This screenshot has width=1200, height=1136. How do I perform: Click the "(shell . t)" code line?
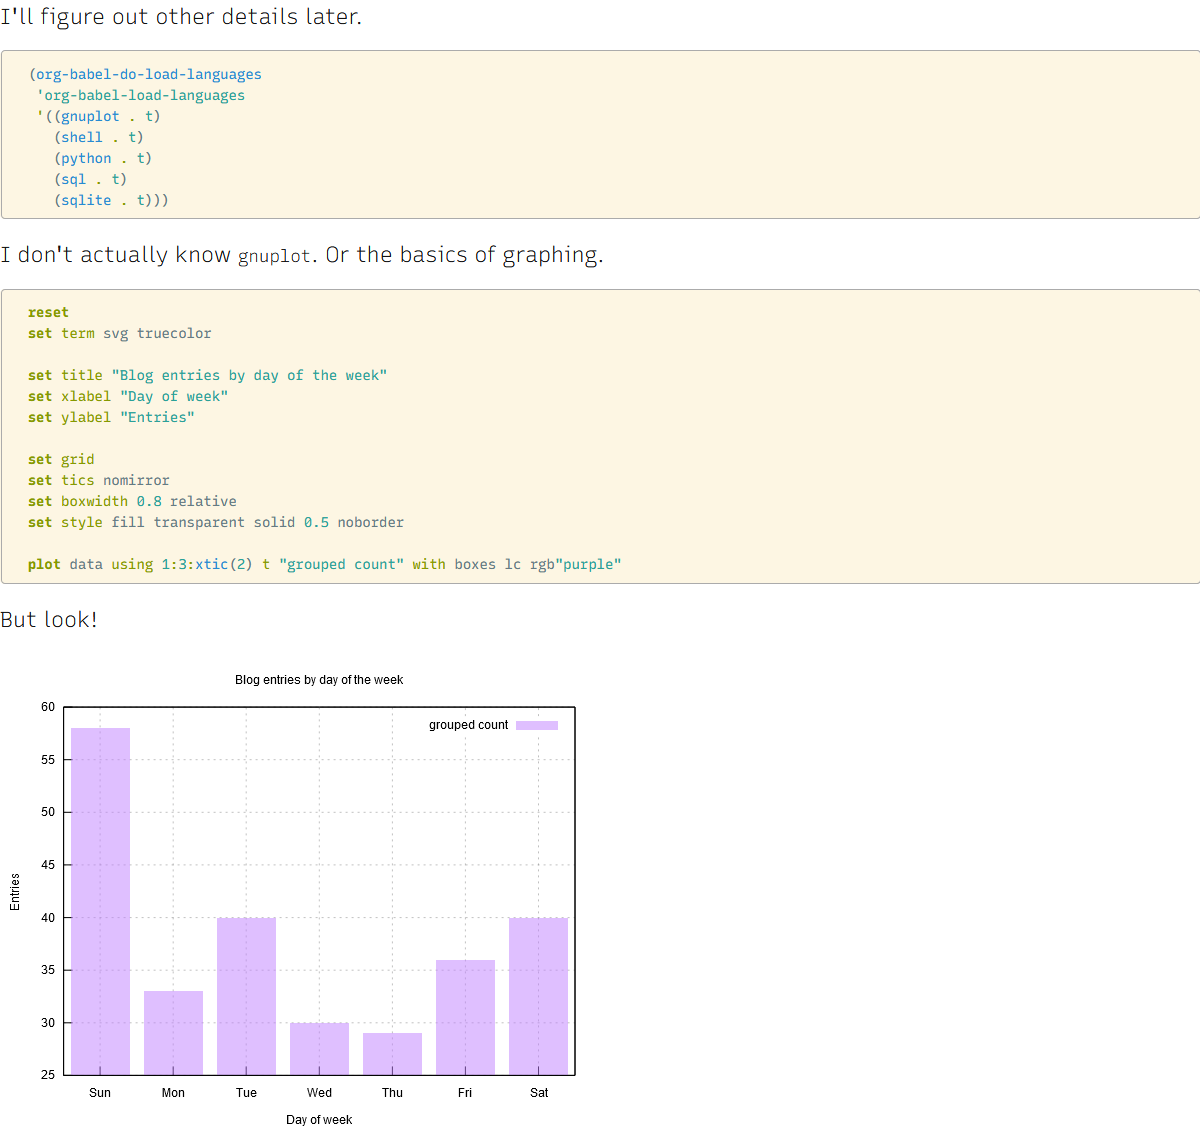99,137
